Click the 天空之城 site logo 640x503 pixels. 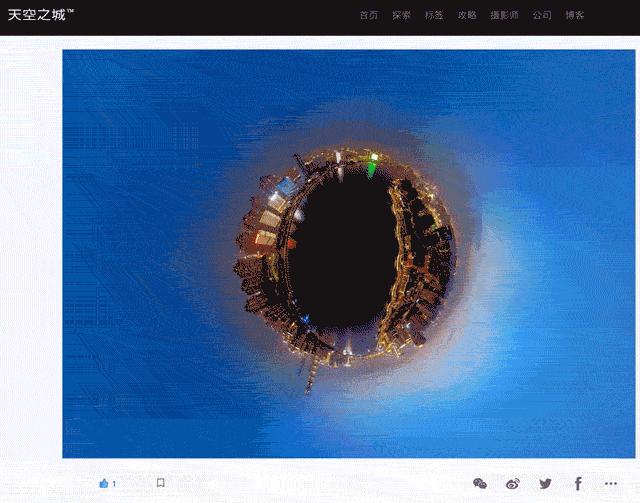pyautogui.click(x=40, y=15)
